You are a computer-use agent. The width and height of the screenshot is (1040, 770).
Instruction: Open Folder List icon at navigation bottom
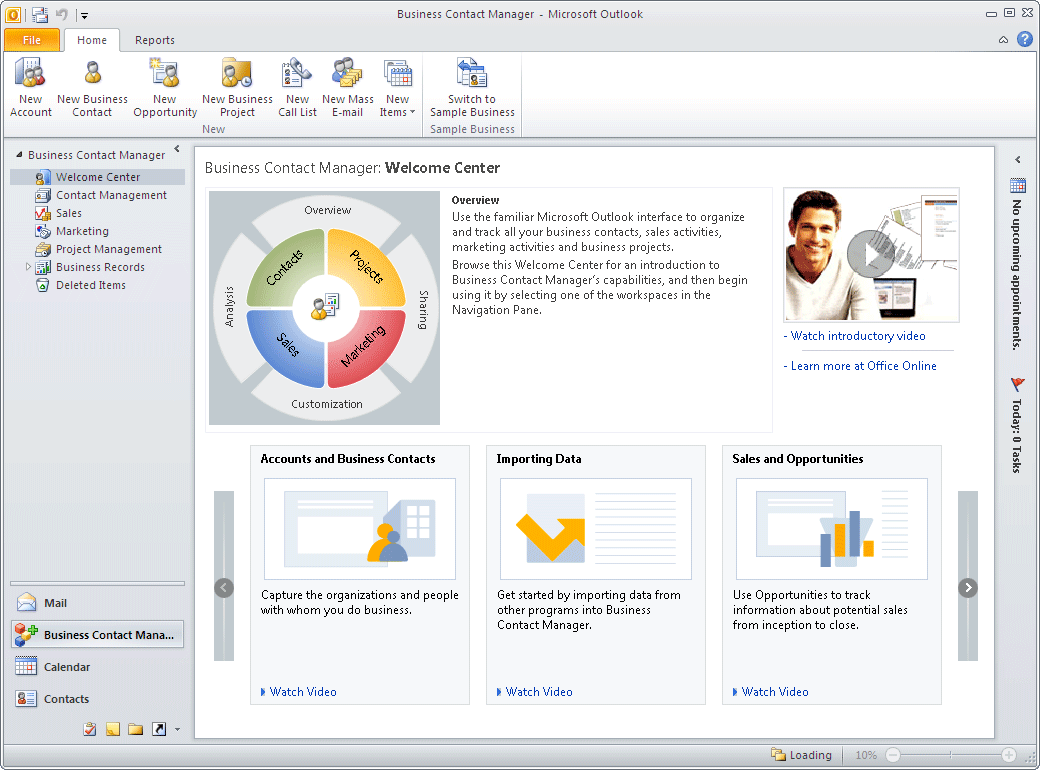[136, 730]
